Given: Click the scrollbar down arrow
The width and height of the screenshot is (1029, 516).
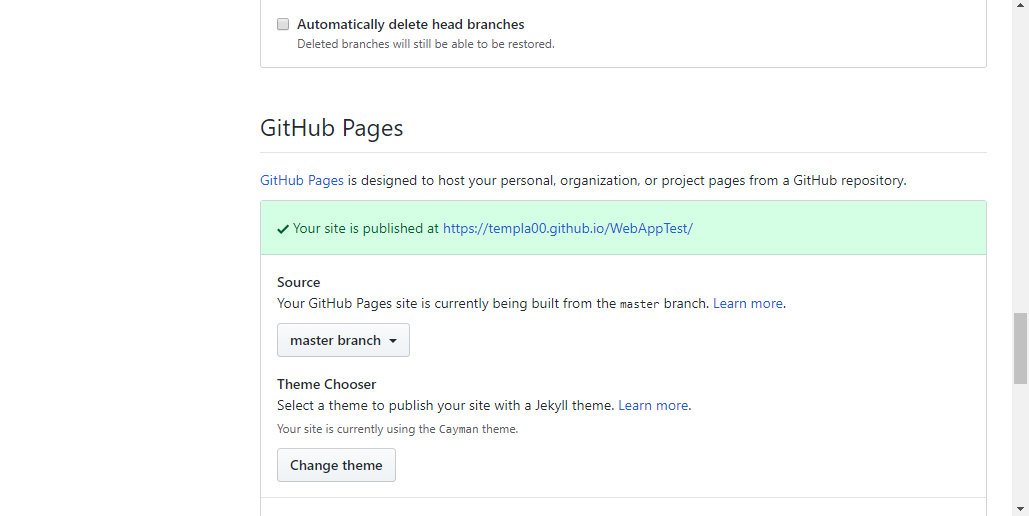Looking at the screenshot, I should click(1020, 507).
